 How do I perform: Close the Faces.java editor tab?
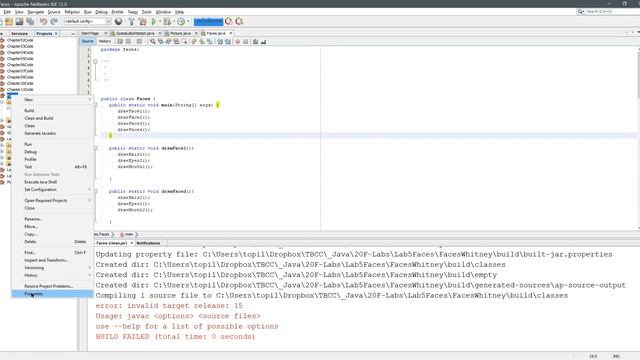pyautogui.click(x=231, y=33)
